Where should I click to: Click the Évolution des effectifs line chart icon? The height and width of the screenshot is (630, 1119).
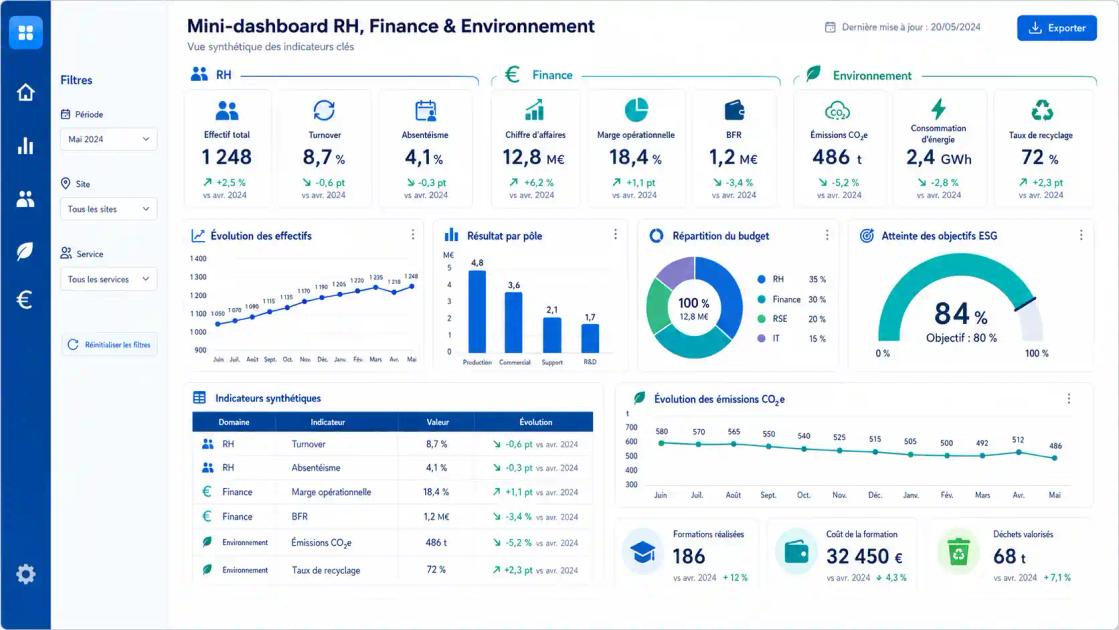click(198, 235)
